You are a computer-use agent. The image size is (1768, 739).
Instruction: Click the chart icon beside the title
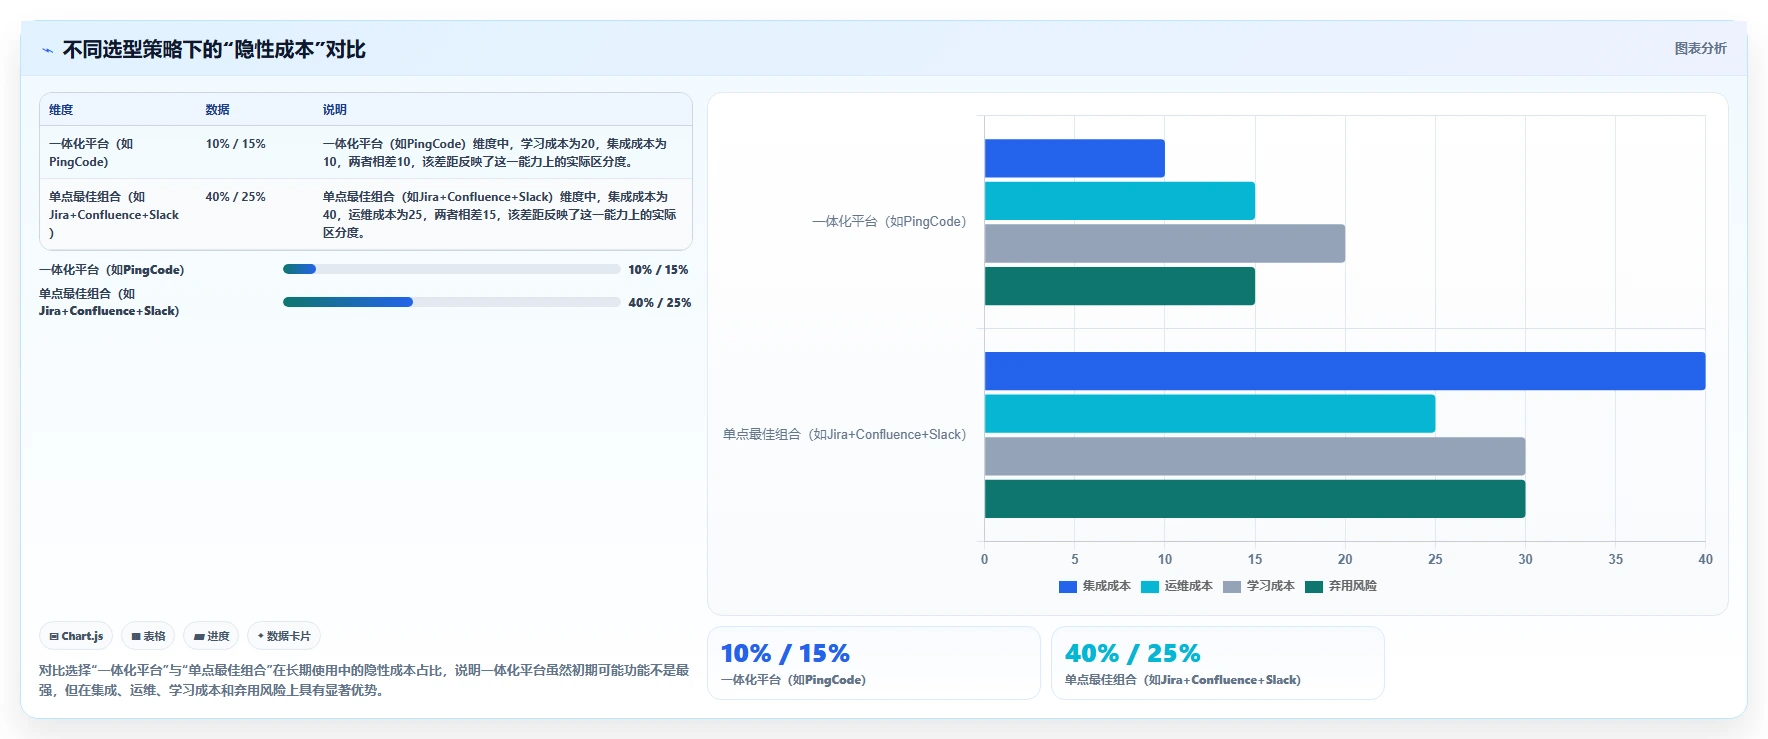coord(47,50)
